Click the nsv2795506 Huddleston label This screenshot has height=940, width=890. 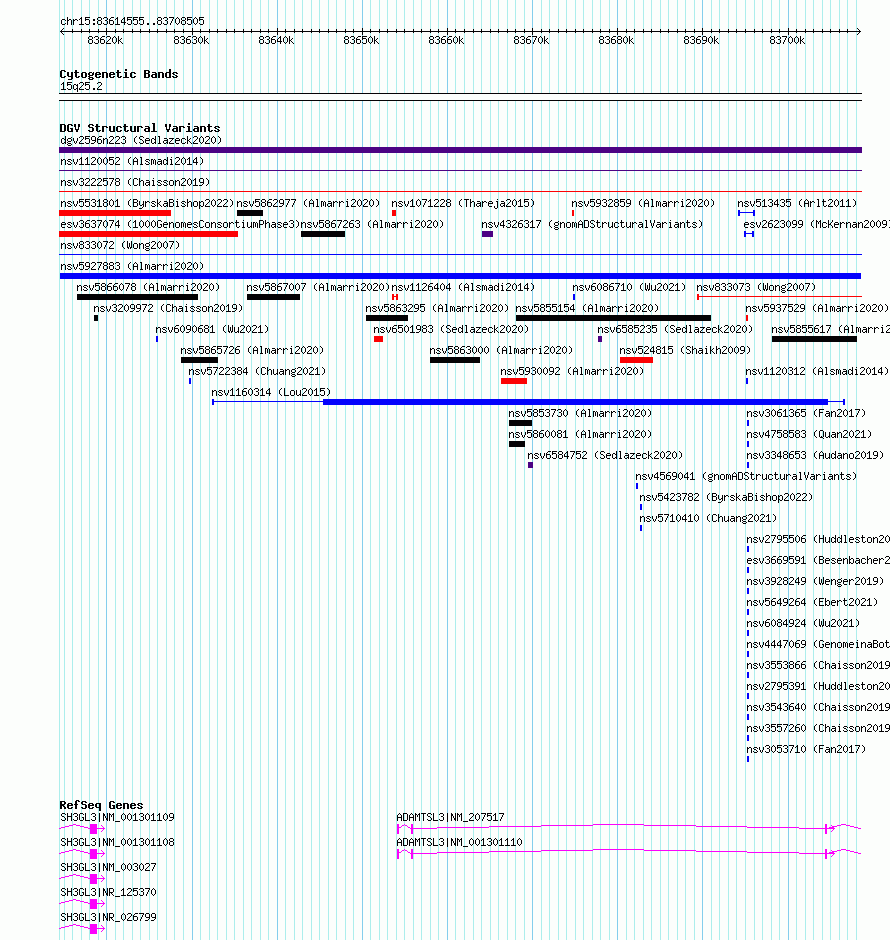click(x=818, y=539)
